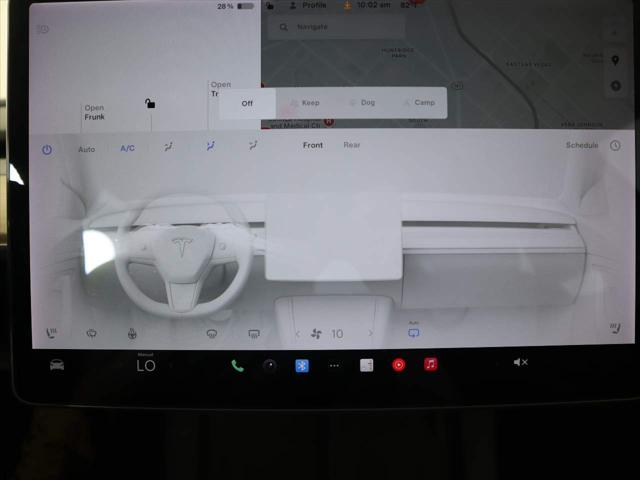Open the Phone app
Screen dimensions: 640x480
(237, 365)
